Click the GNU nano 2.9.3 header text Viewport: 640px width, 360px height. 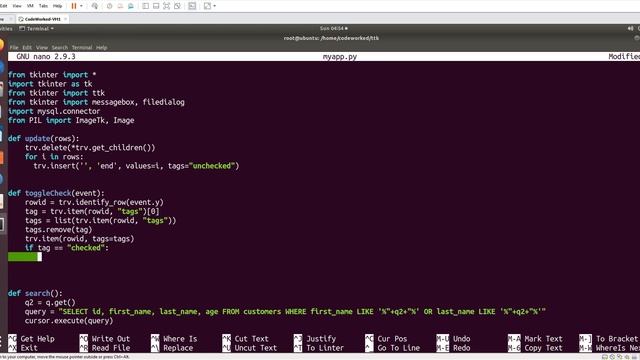coord(46,56)
